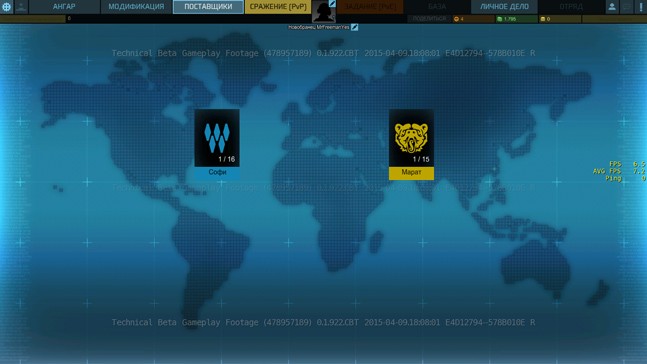Open the globe main menu icon

point(7,7)
